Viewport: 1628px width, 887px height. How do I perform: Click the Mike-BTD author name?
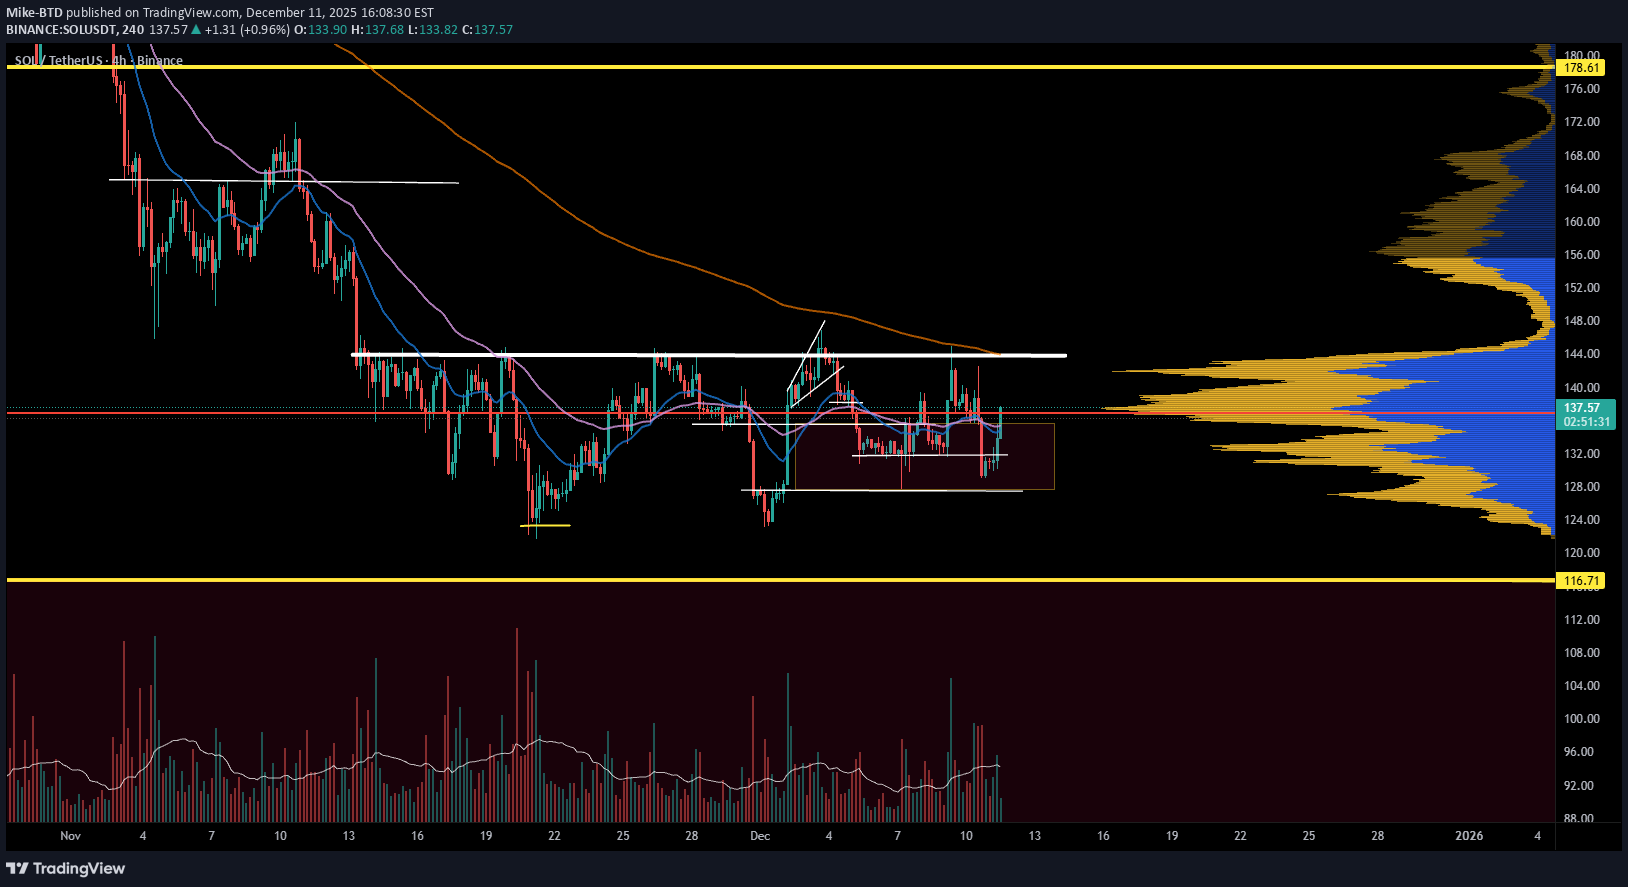35,13
